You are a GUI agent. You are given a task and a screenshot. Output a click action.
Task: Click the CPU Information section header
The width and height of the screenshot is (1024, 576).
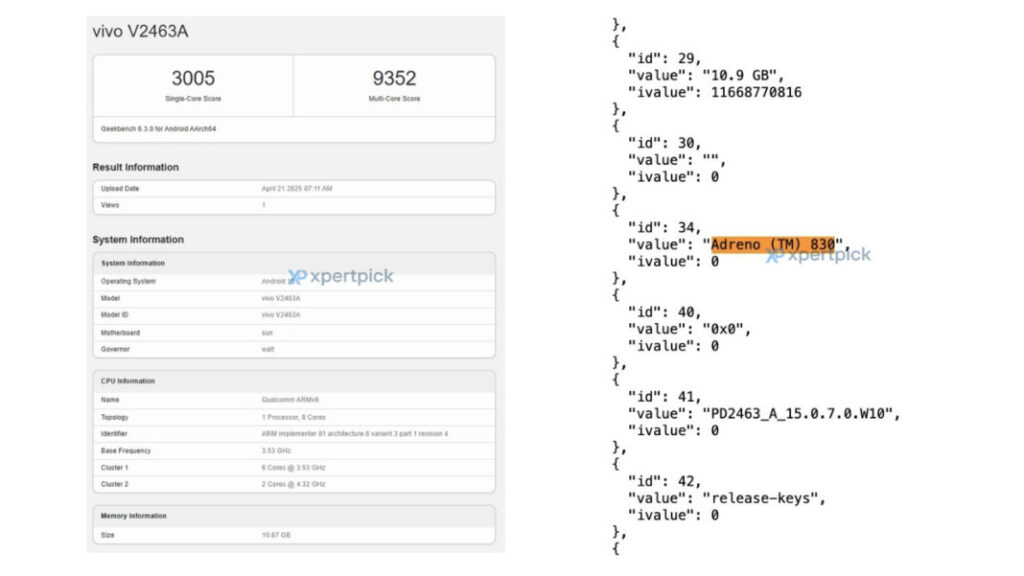[294, 381]
